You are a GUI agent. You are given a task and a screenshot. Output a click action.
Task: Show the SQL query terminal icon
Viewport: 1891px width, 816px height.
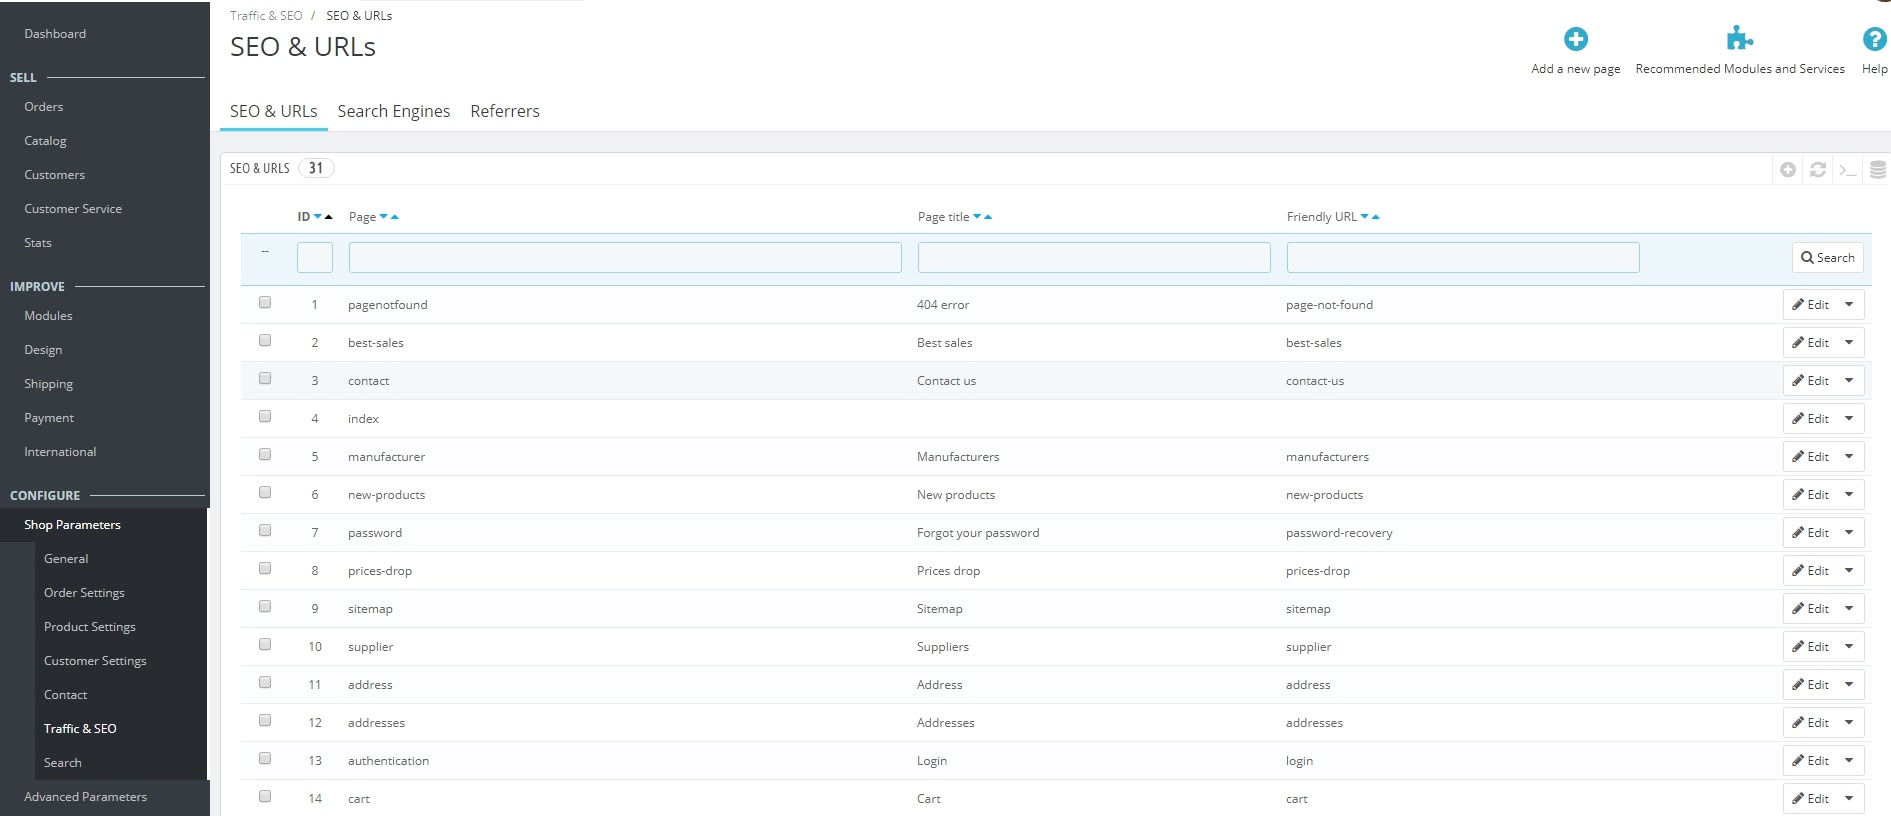pyautogui.click(x=1848, y=170)
